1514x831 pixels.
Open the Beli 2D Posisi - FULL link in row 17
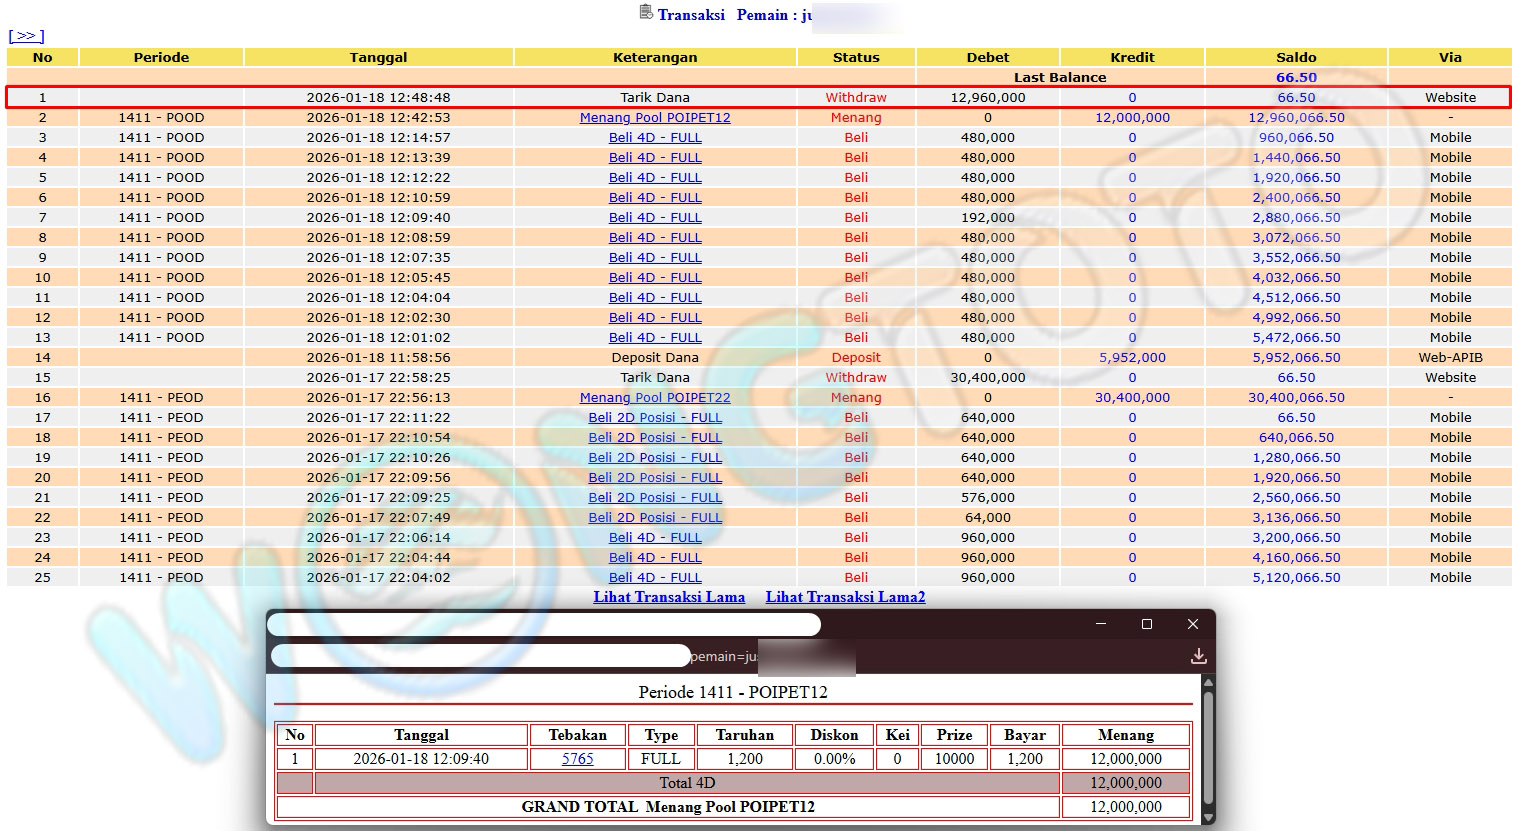pyautogui.click(x=655, y=418)
